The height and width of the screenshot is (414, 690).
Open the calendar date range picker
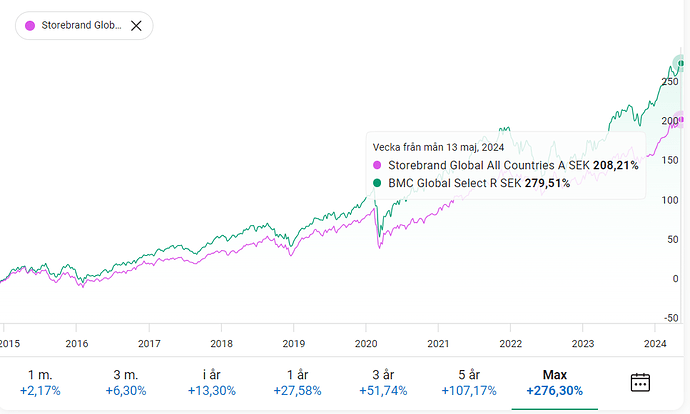(x=640, y=382)
